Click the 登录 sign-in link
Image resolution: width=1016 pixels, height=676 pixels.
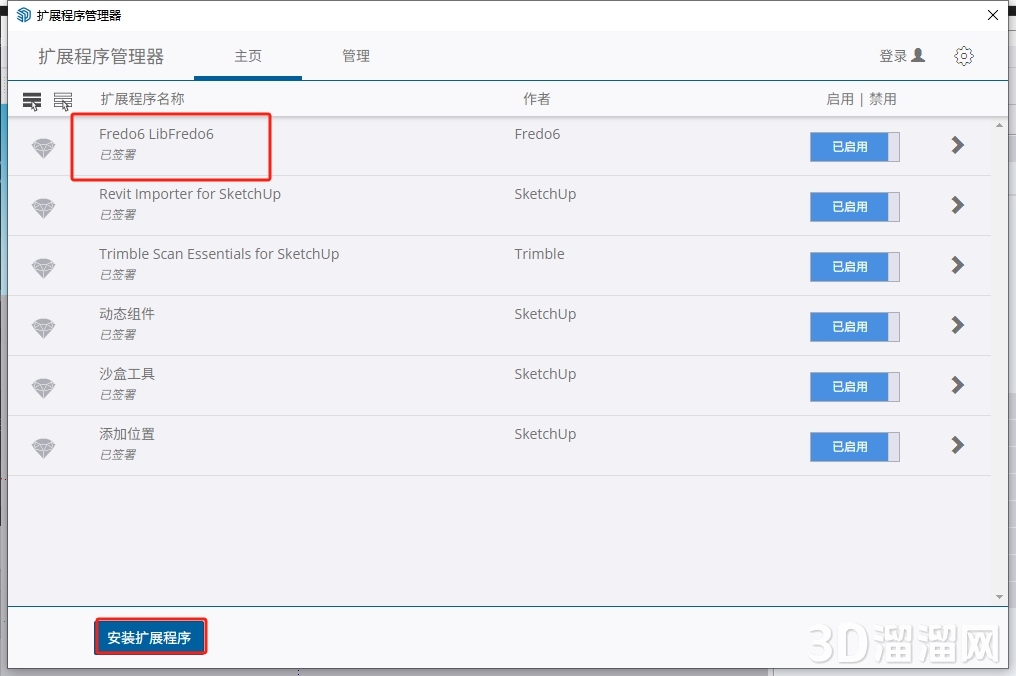point(893,56)
